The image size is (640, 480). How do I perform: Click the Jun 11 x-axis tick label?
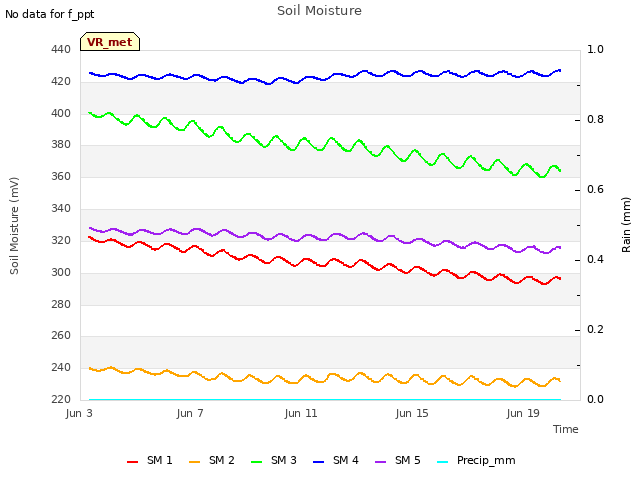click(301, 413)
